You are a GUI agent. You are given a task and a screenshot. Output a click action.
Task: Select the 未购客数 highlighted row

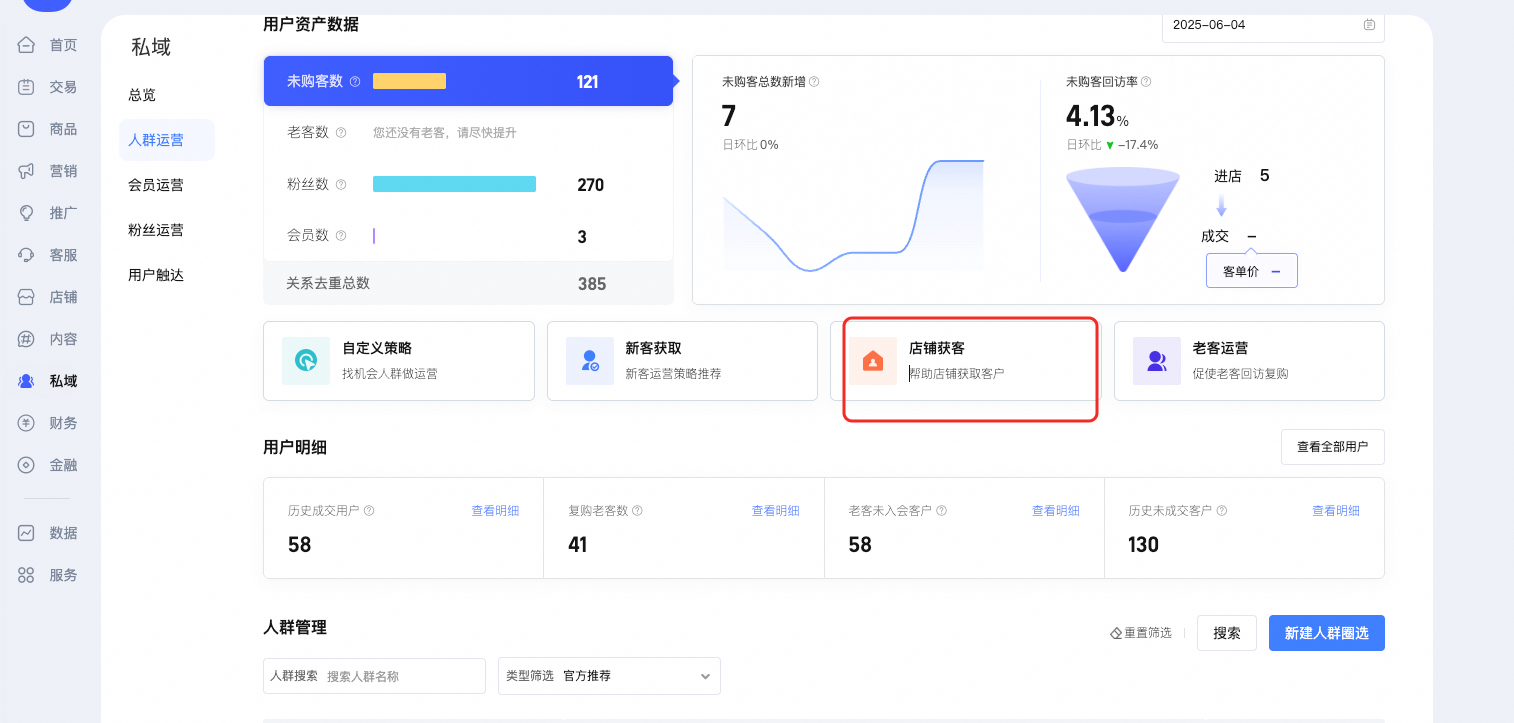468,81
